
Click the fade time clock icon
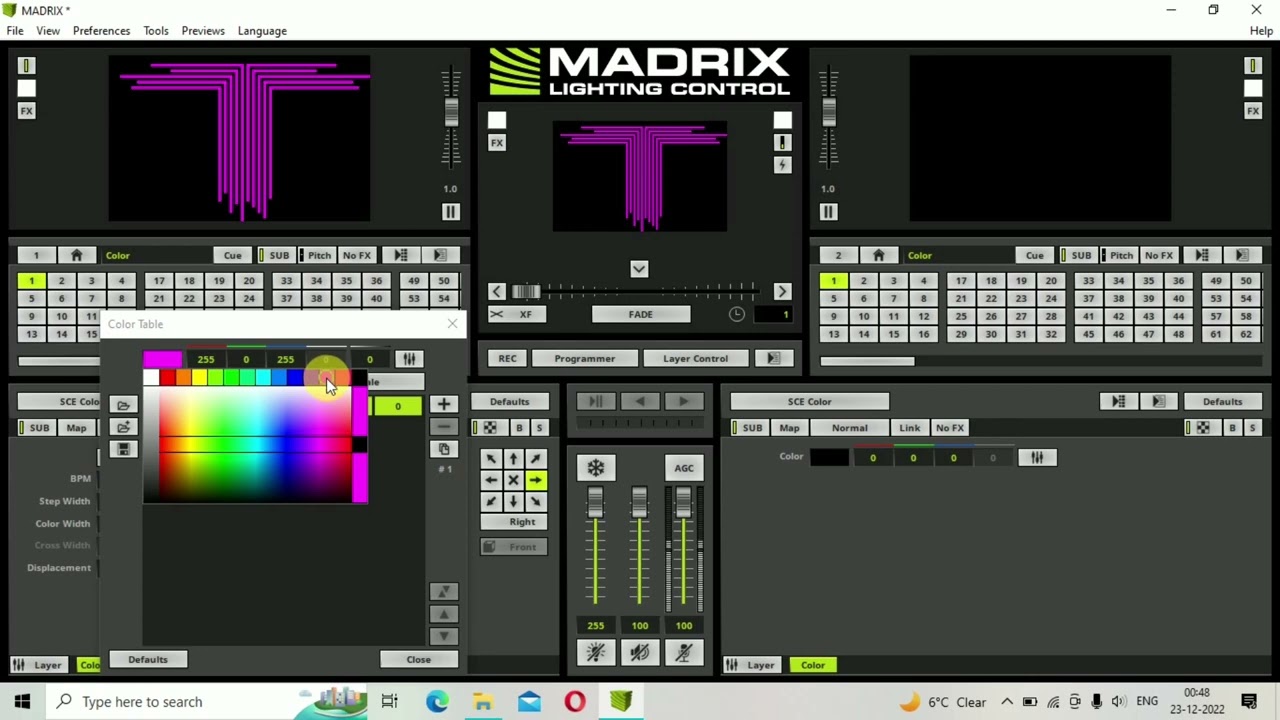[x=736, y=314]
